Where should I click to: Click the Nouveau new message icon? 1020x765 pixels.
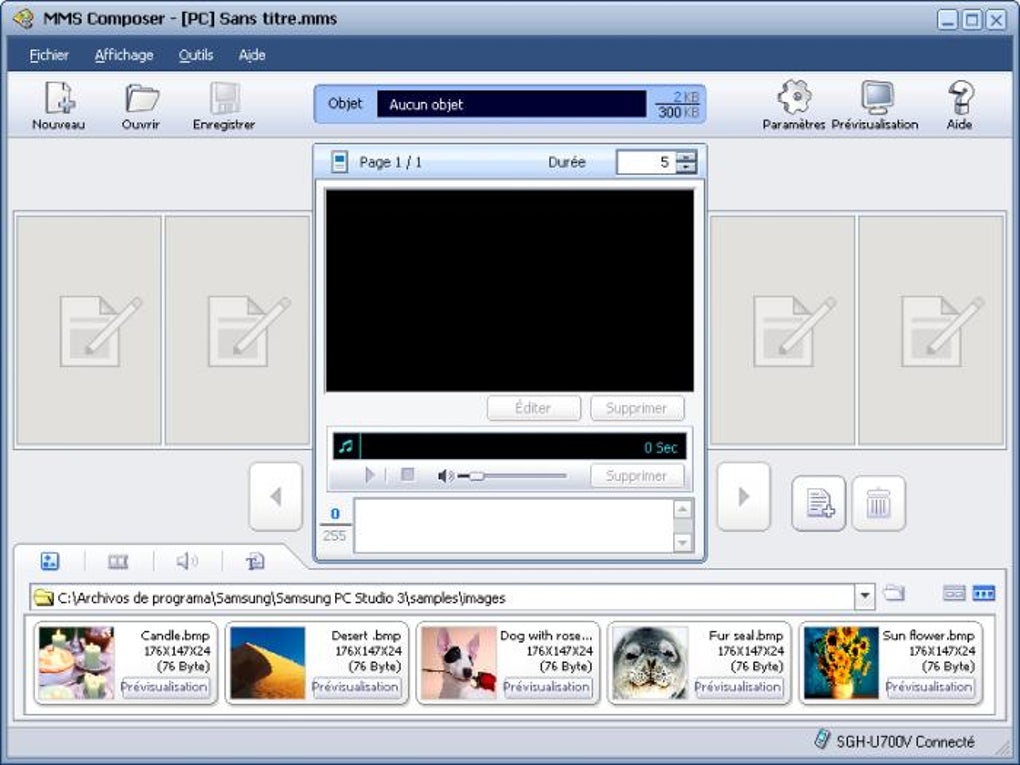(x=59, y=105)
